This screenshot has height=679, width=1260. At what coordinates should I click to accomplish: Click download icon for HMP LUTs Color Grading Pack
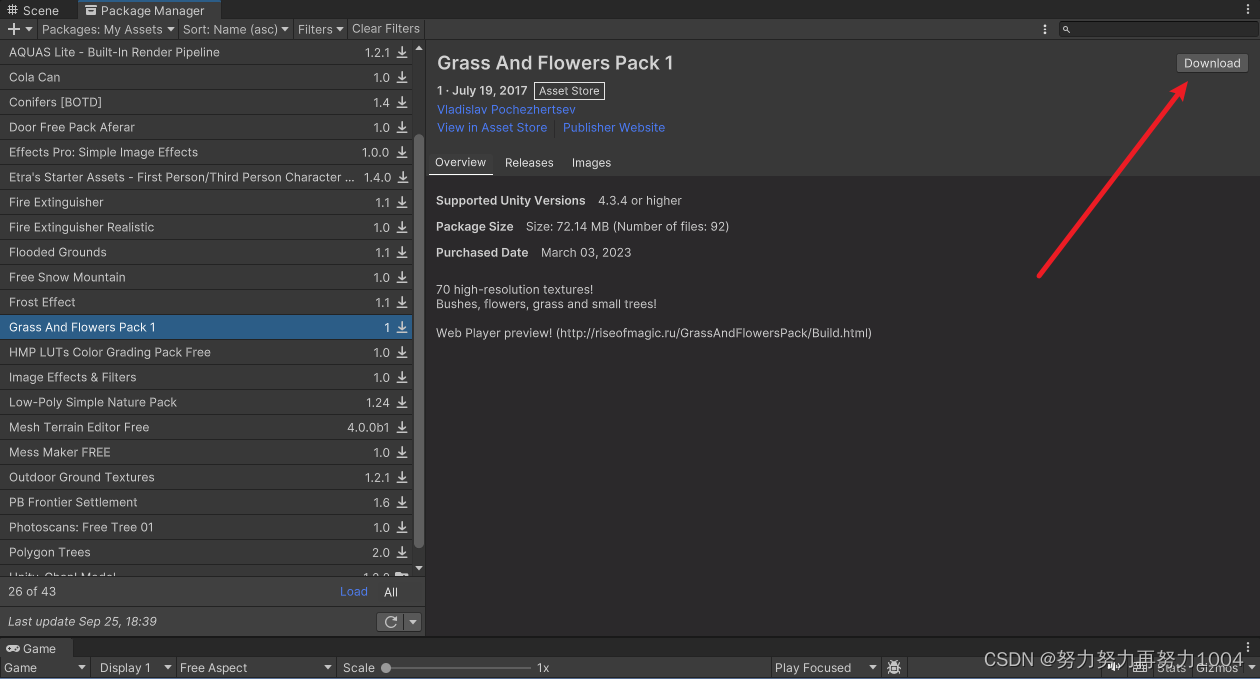tap(402, 352)
